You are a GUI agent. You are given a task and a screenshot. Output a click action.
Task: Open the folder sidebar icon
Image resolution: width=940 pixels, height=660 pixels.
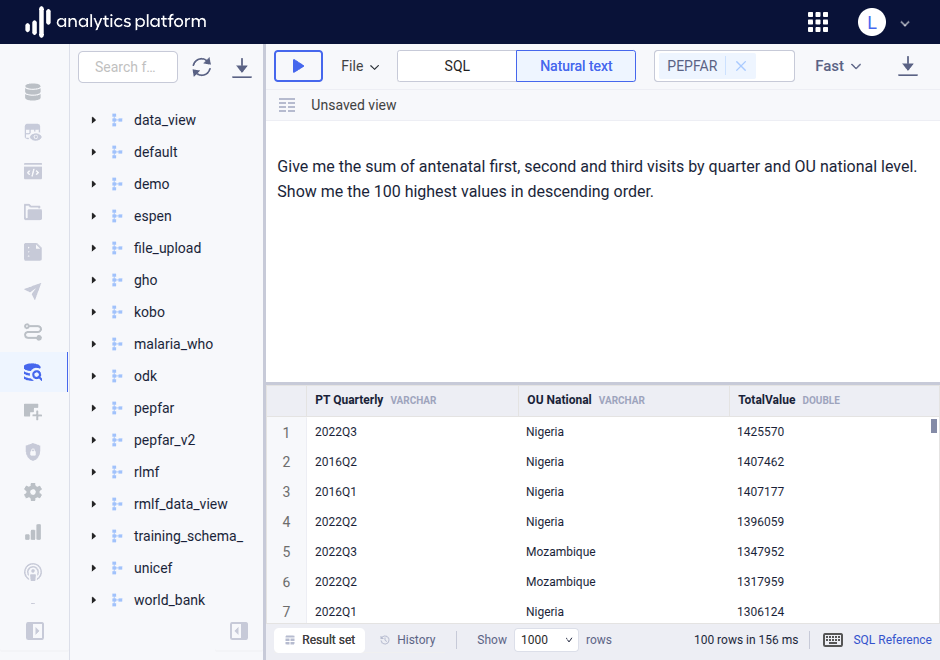tap(33, 212)
